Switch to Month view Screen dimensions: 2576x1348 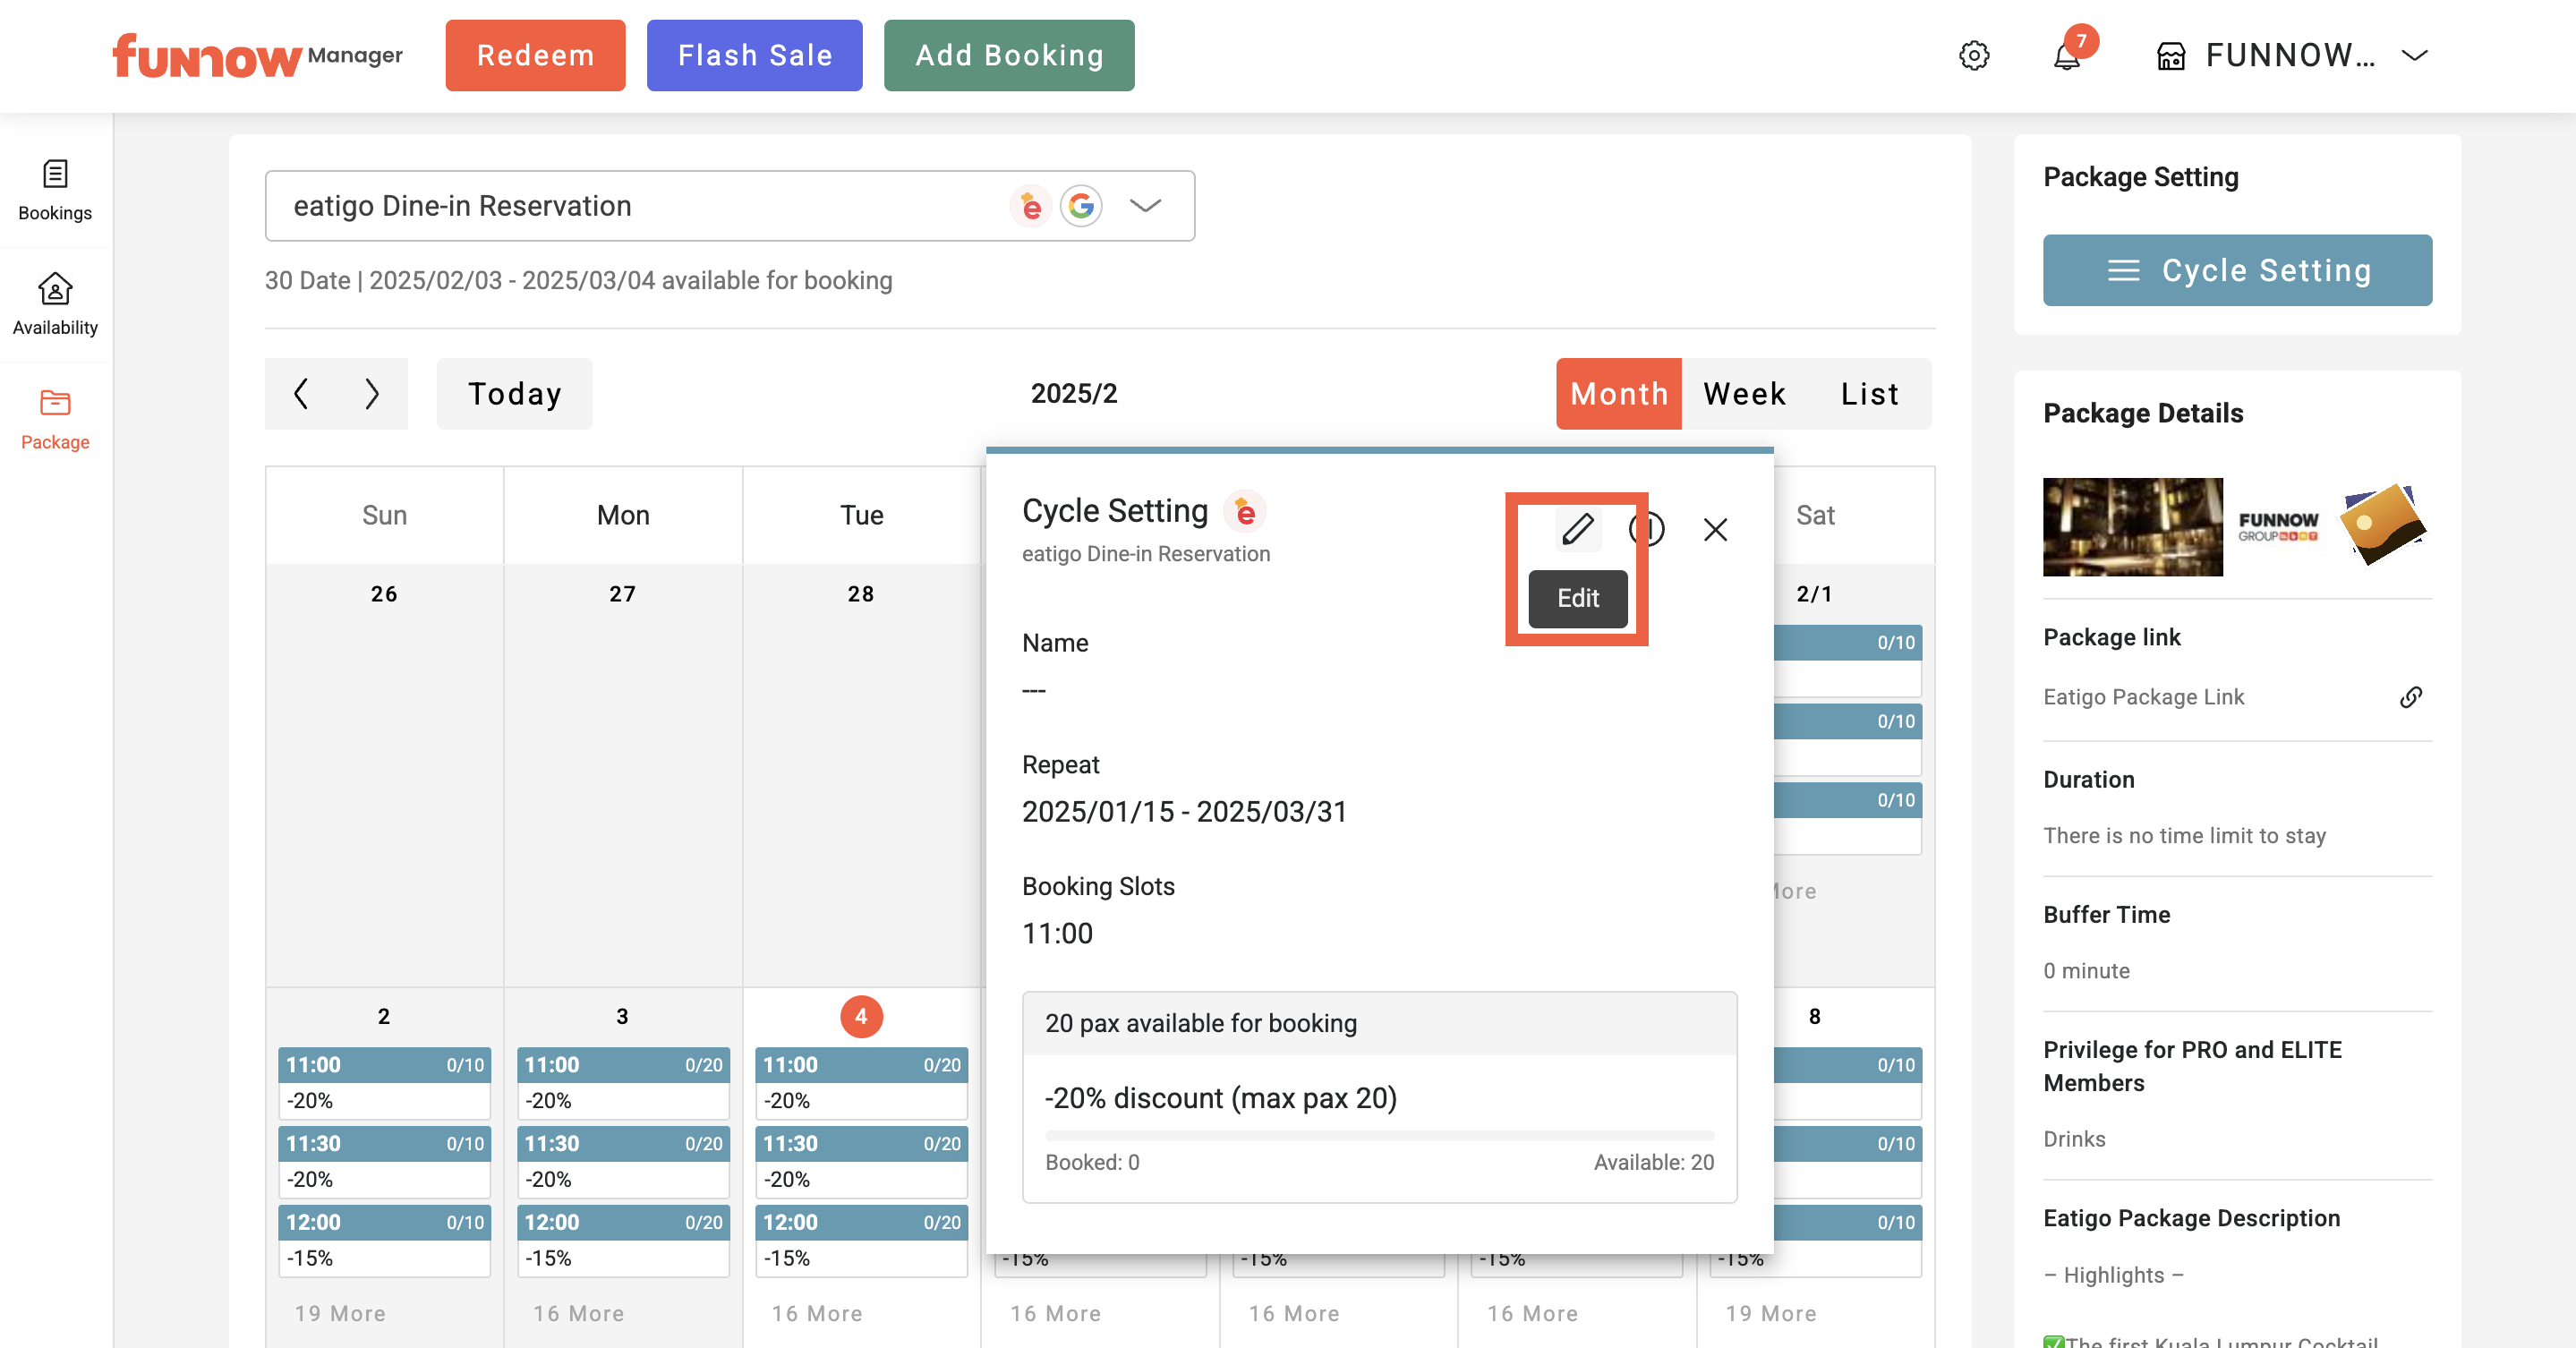click(1618, 393)
